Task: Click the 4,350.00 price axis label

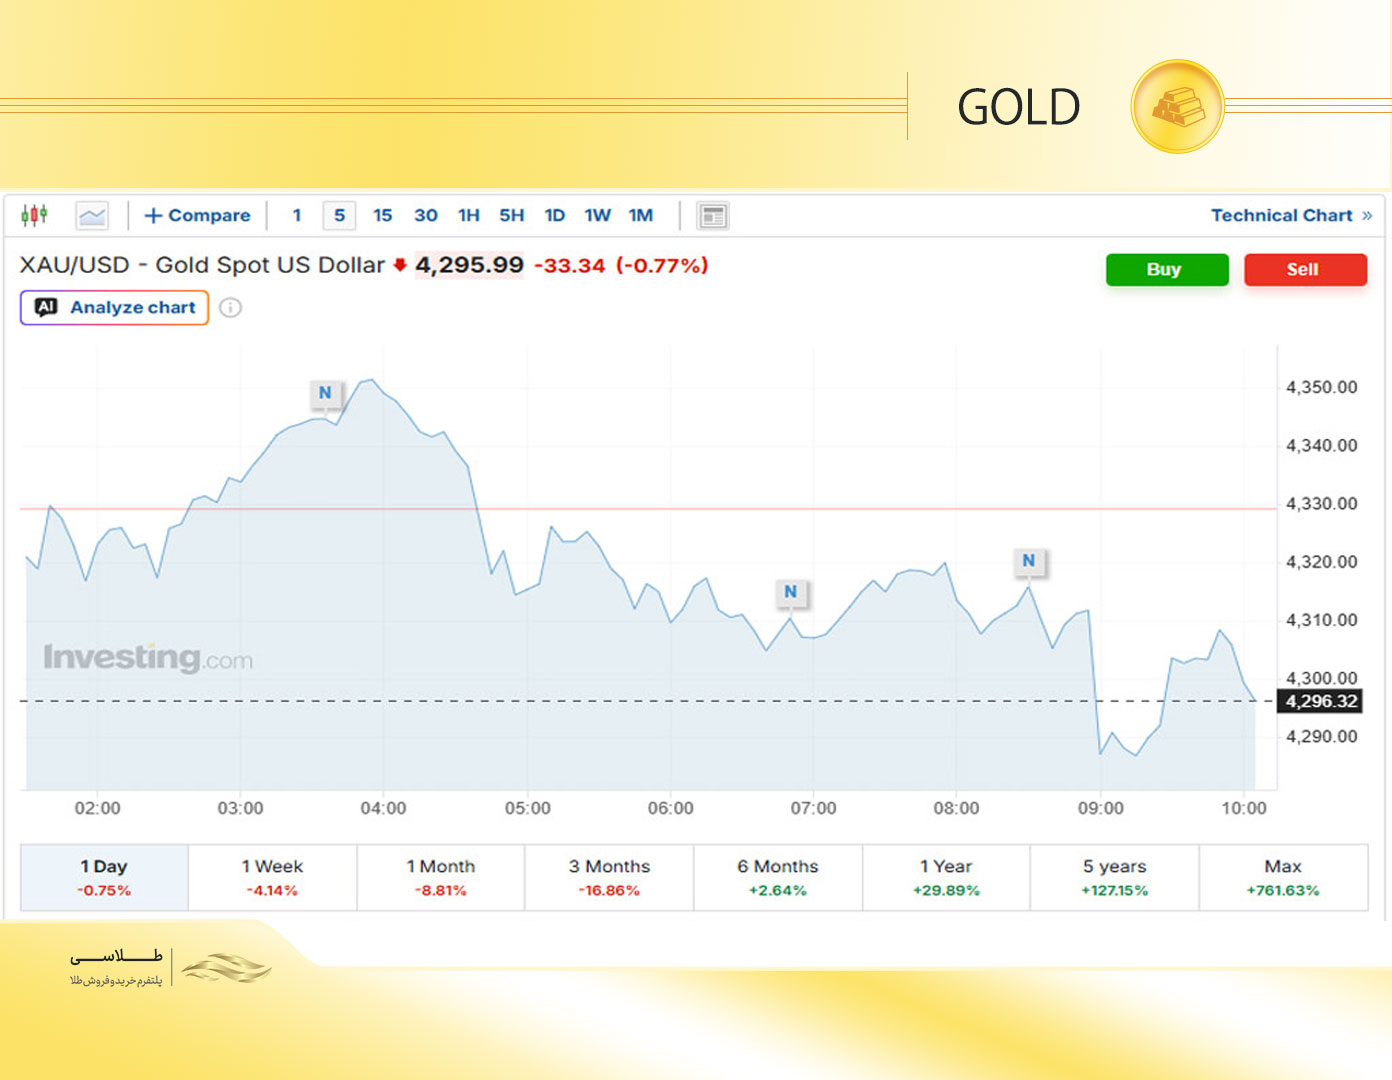Action: (x=1321, y=387)
